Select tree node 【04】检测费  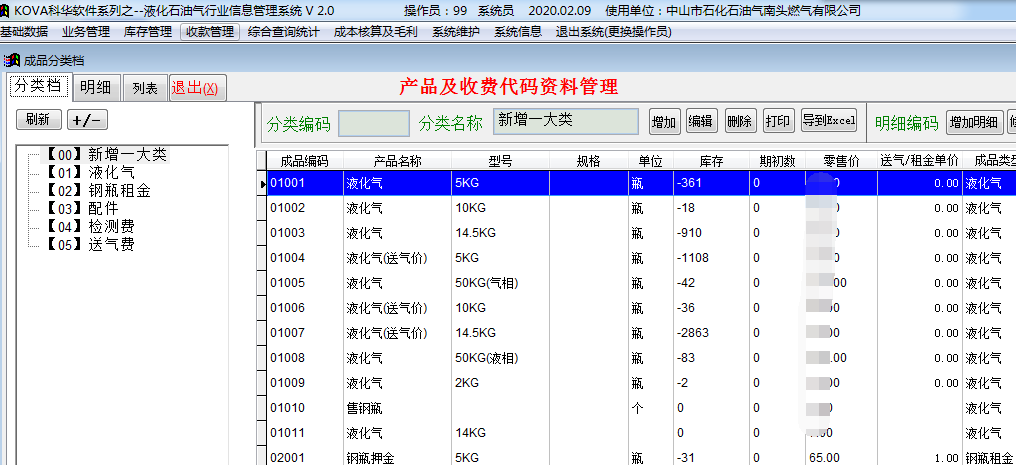pos(90,227)
